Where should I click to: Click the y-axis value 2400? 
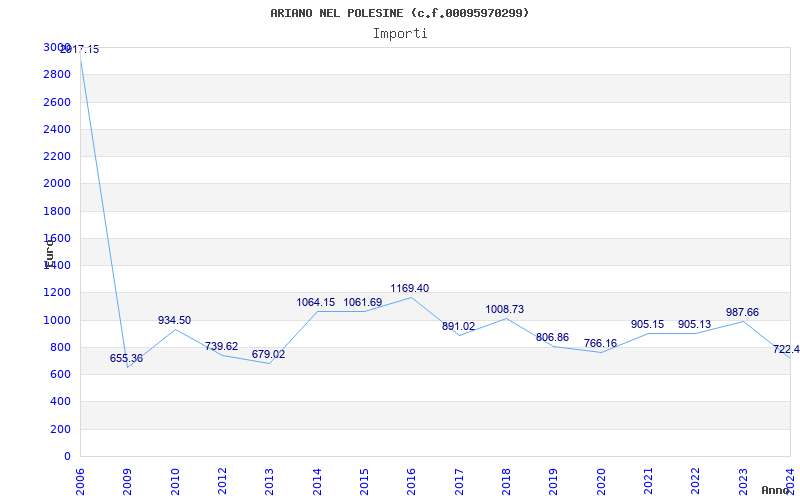click(57, 129)
